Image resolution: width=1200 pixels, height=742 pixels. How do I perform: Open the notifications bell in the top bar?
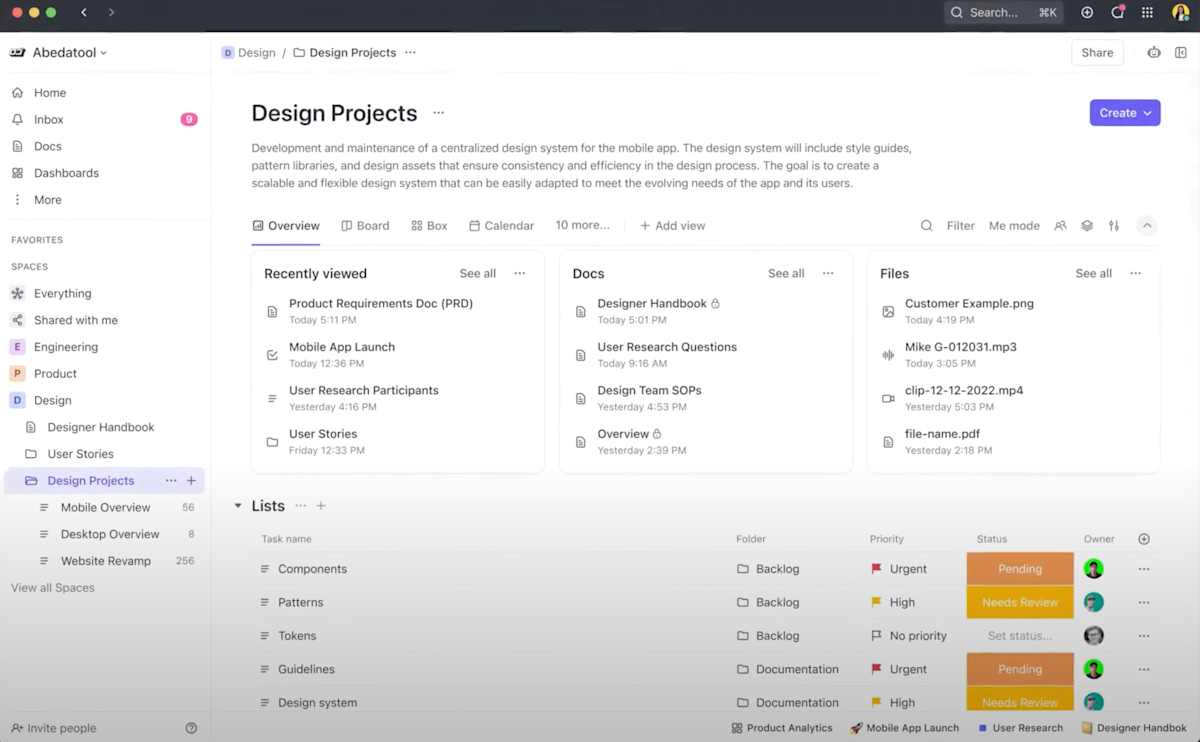[x=1117, y=12]
